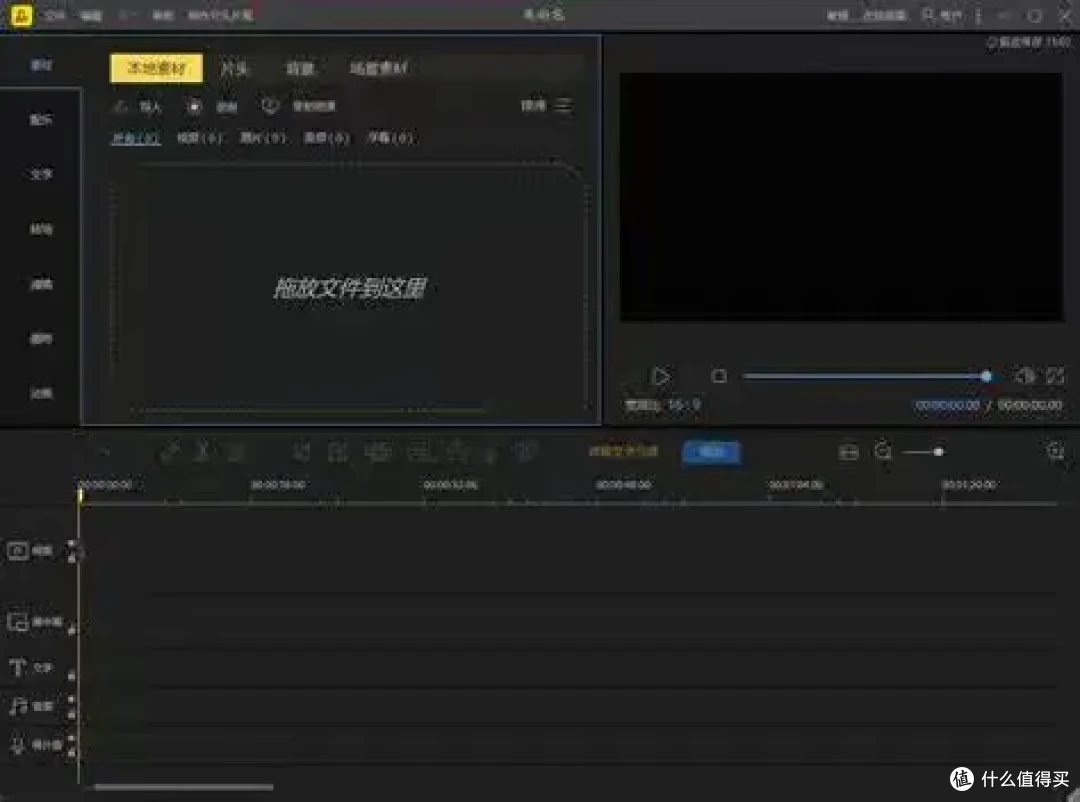Screen dimensions: 1080x802
Task: Open 在线客服 in the title bar
Action: (x=884, y=15)
